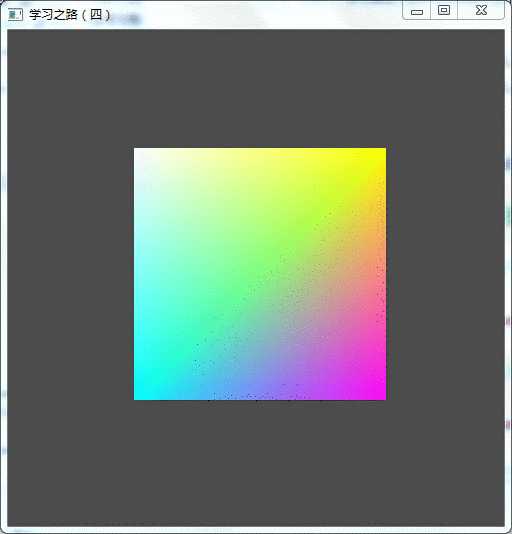Viewport: 512px width, 534px height.
Task: Click the 学习之路（四） title text
Action: (x=70, y=15)
